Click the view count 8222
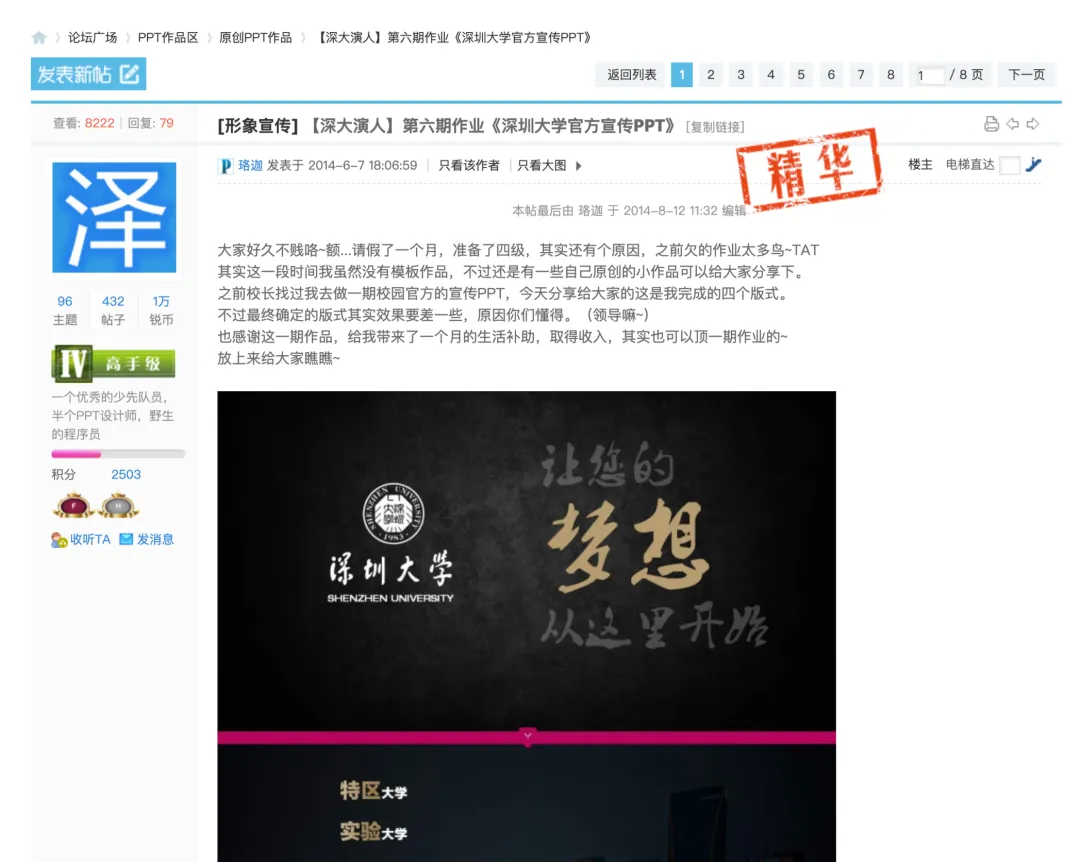Viewport: 1080px width, 862px height. pos(99,123)
